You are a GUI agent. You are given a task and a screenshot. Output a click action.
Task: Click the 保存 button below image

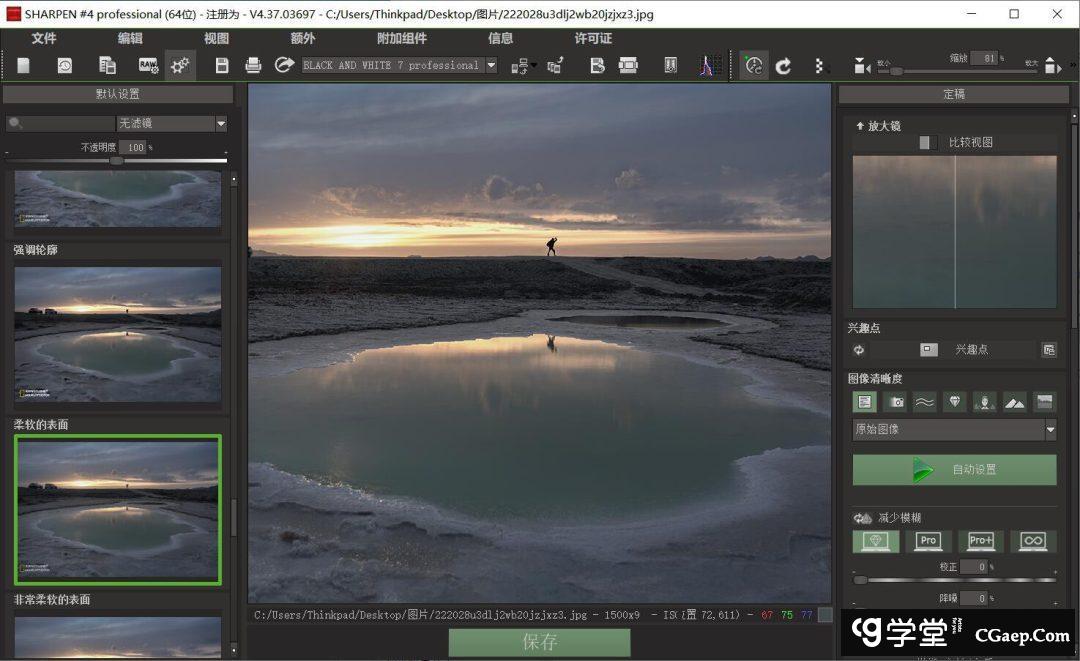pos(539,642)
